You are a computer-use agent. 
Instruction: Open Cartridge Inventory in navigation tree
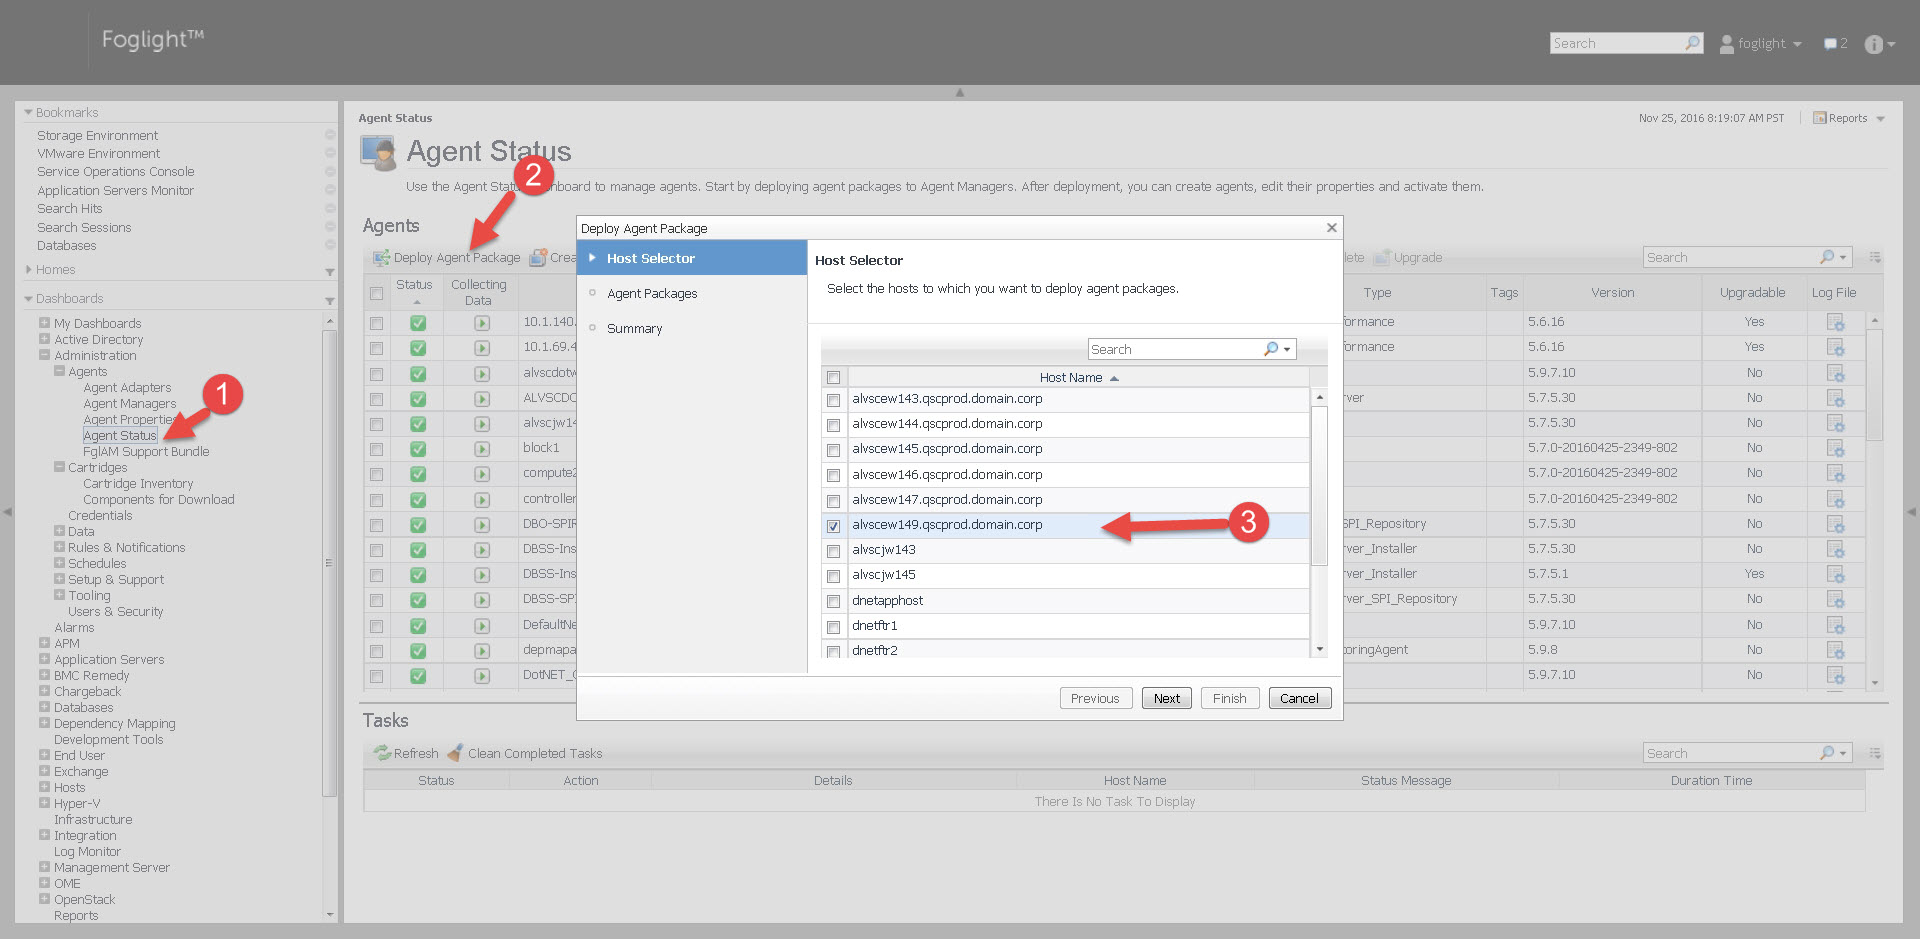(138, 484)
